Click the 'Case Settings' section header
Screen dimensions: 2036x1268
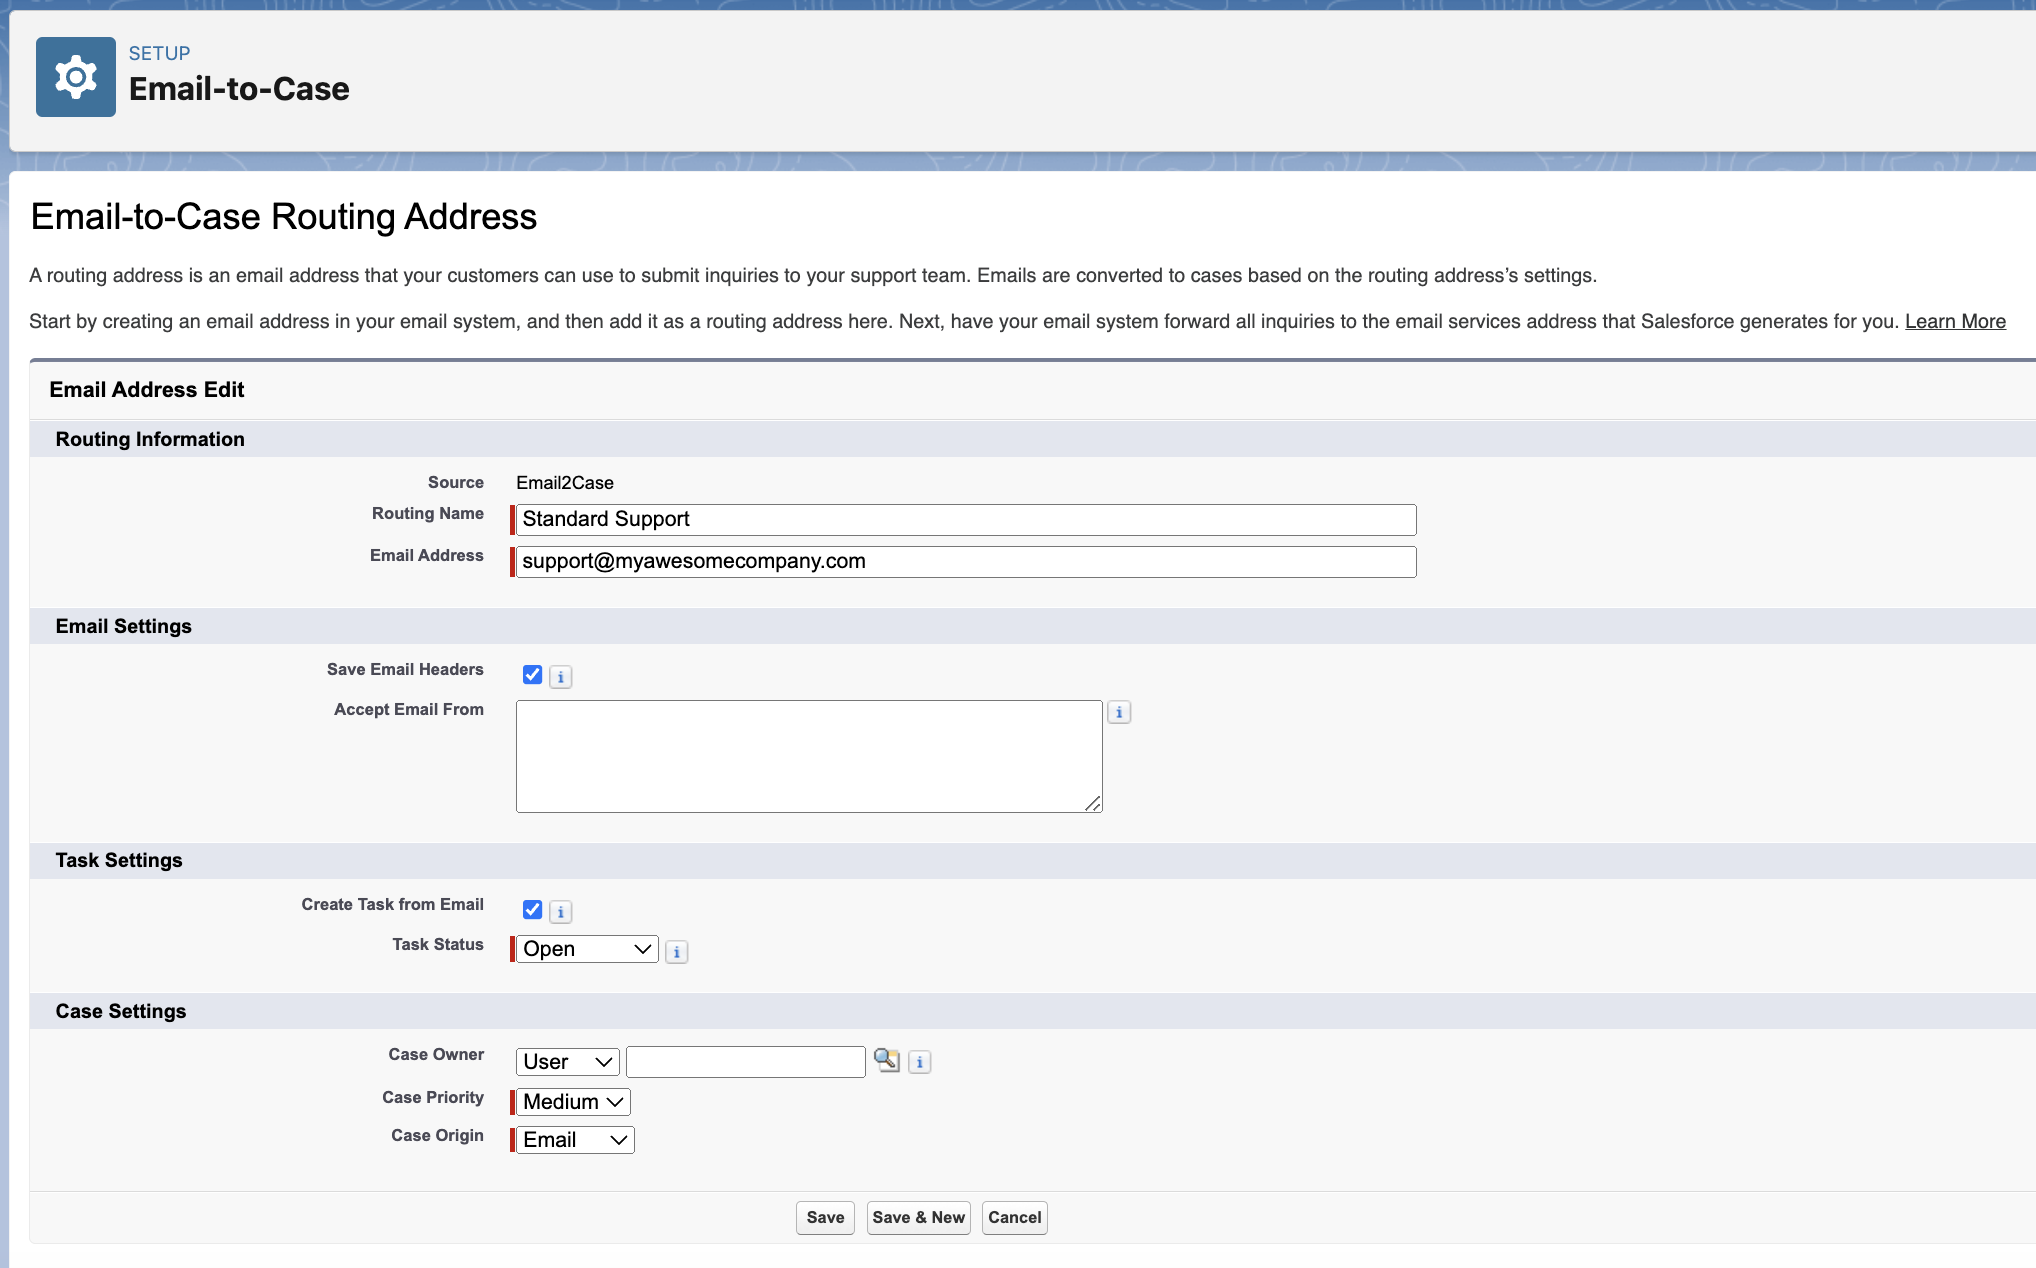(121, 1011)
